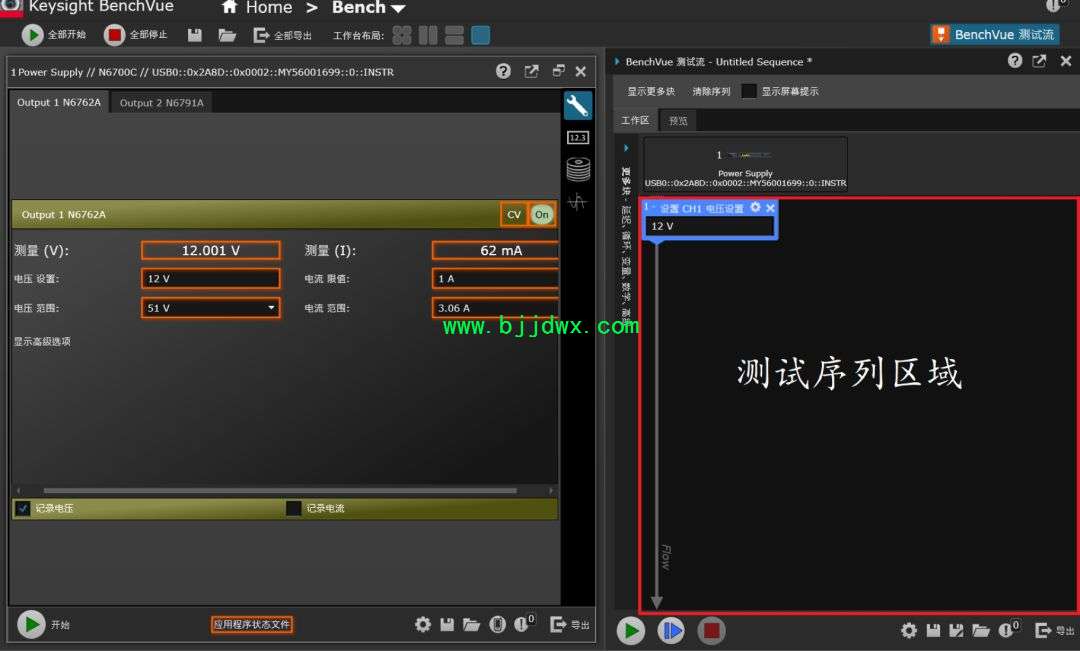This screenshot has height=651, width=1080.
Task: Open the data logger disk-stack icon
Action: (x=579, y=169)
